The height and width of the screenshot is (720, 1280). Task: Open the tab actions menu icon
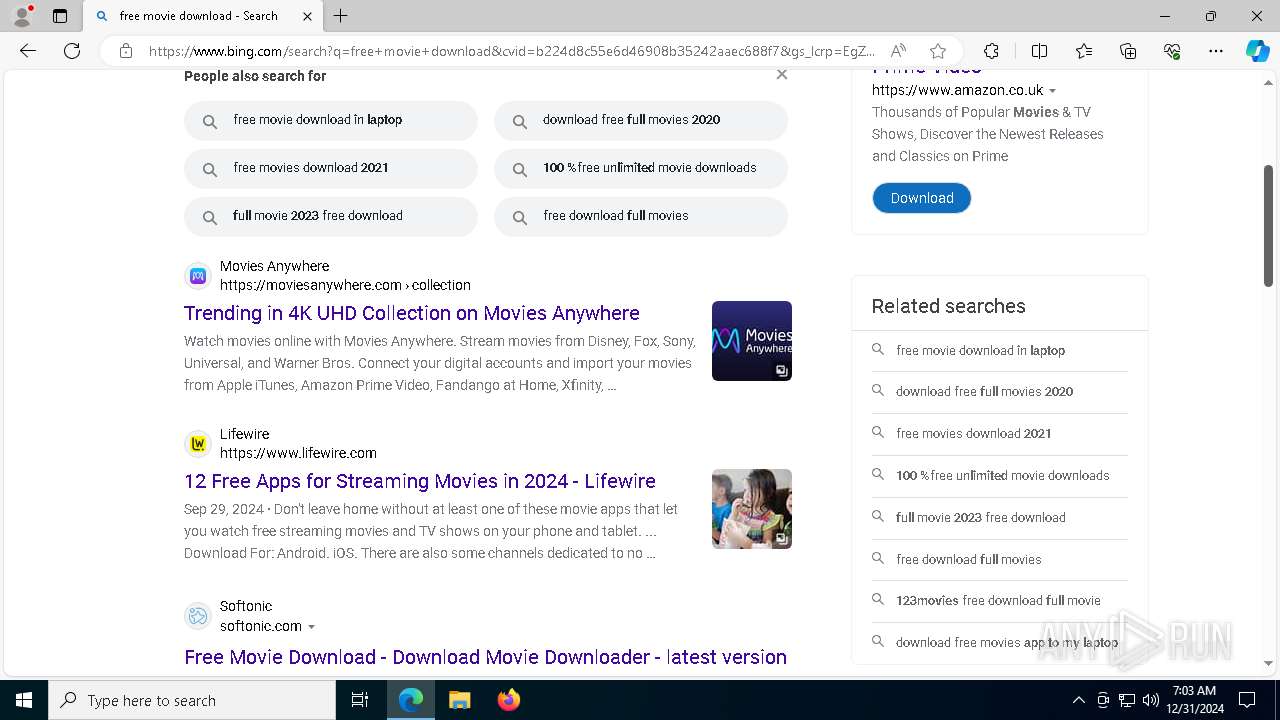click(x=60, y=16)
